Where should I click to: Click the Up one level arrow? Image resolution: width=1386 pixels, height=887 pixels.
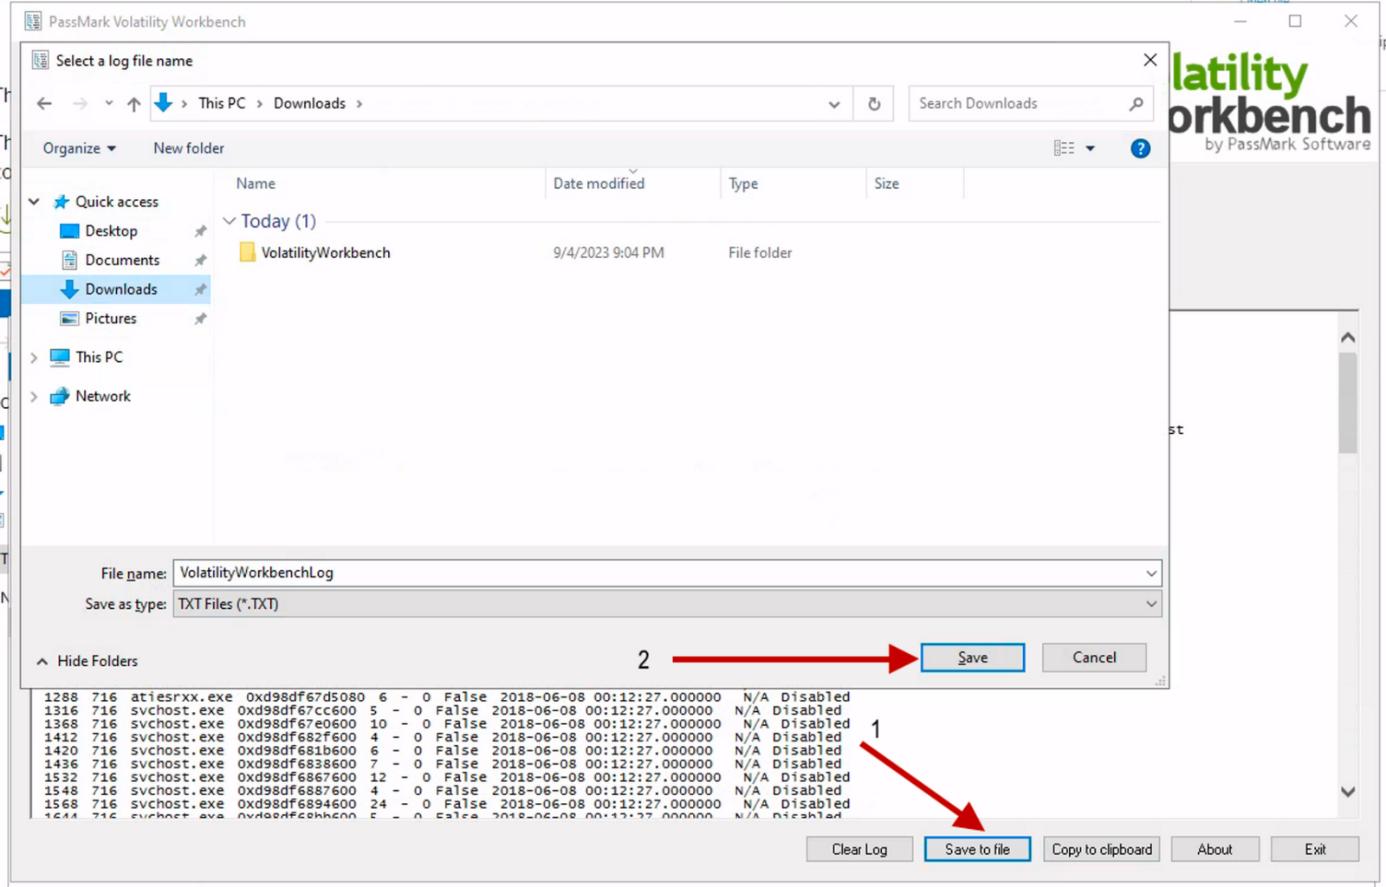pyautogui.click(x=134, y=103)
